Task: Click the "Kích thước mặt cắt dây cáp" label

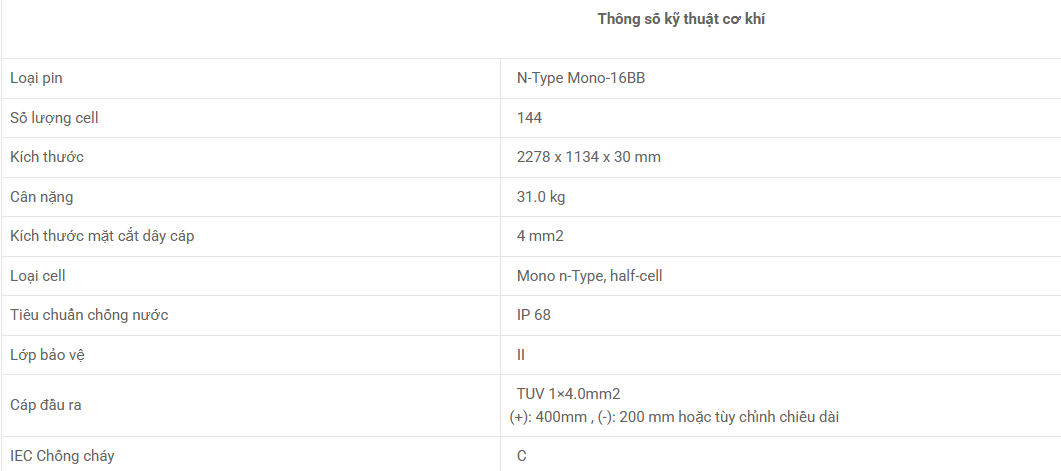Action: [x=101, y=236]
